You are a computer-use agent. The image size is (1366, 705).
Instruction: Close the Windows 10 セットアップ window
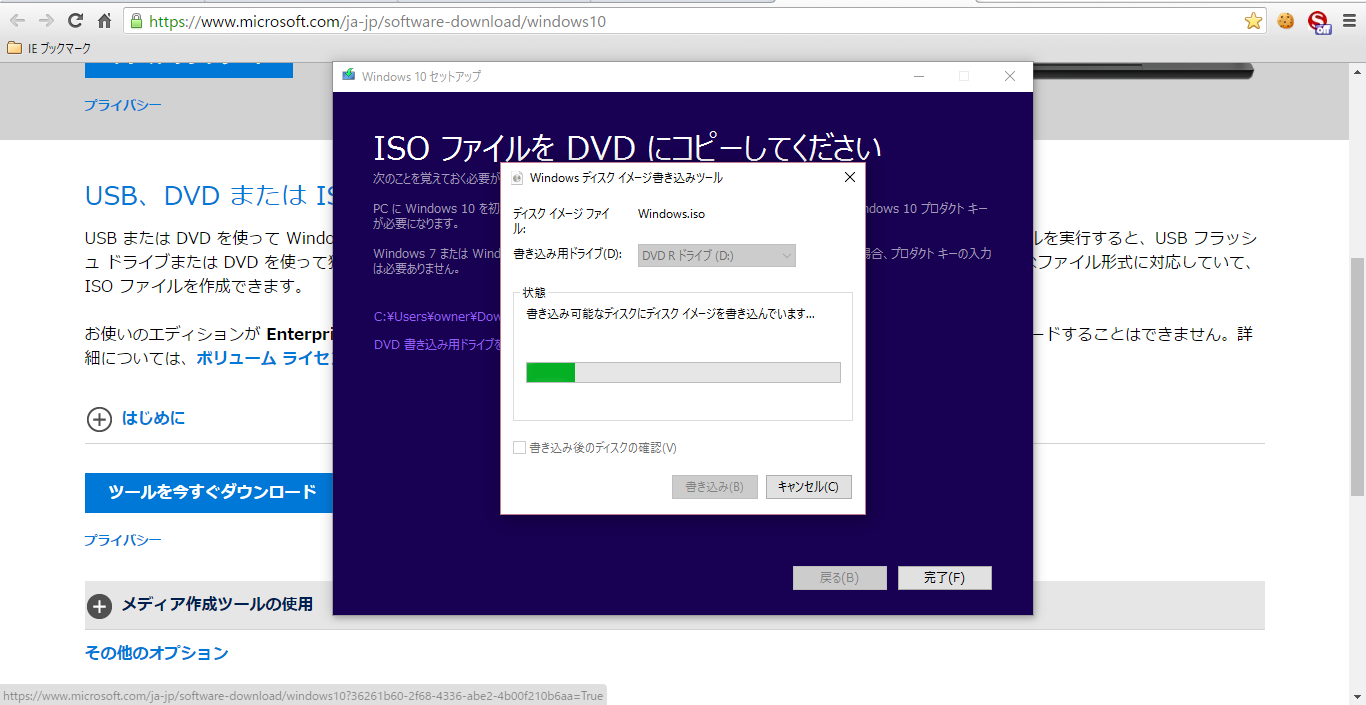click(x=1010, y=76)
